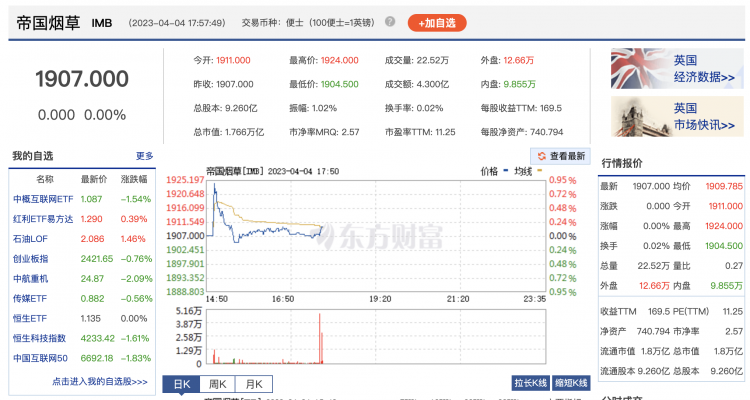Viewport: 750px width, 400px height.
Task: Open 英国市场快讯 banner
Action: (x=677, y=116)
